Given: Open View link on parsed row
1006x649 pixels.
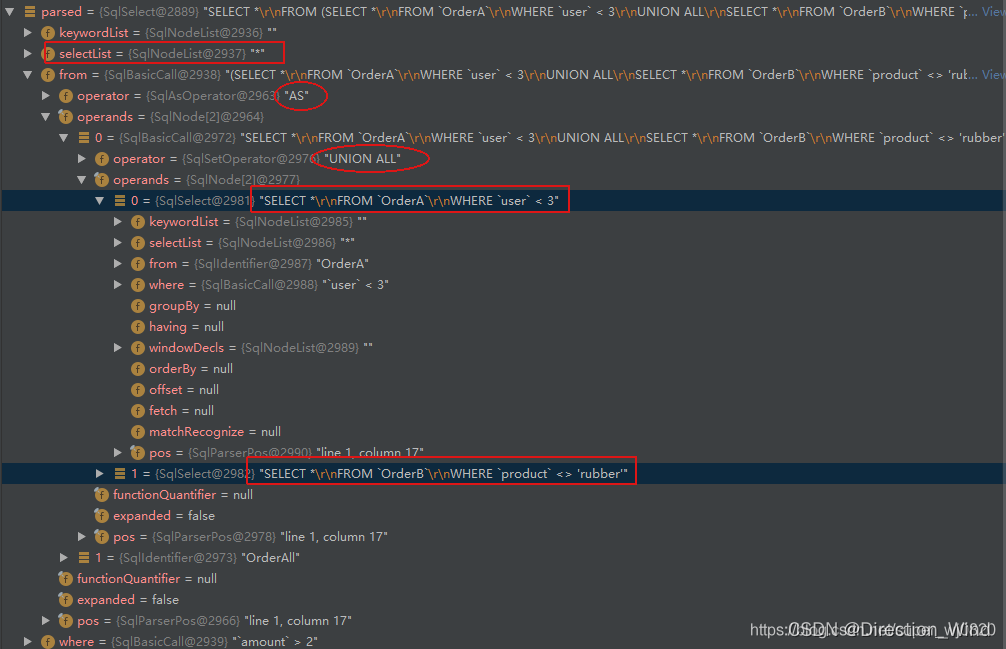Looking at the screenshot, I should click(x=994, y=12).
